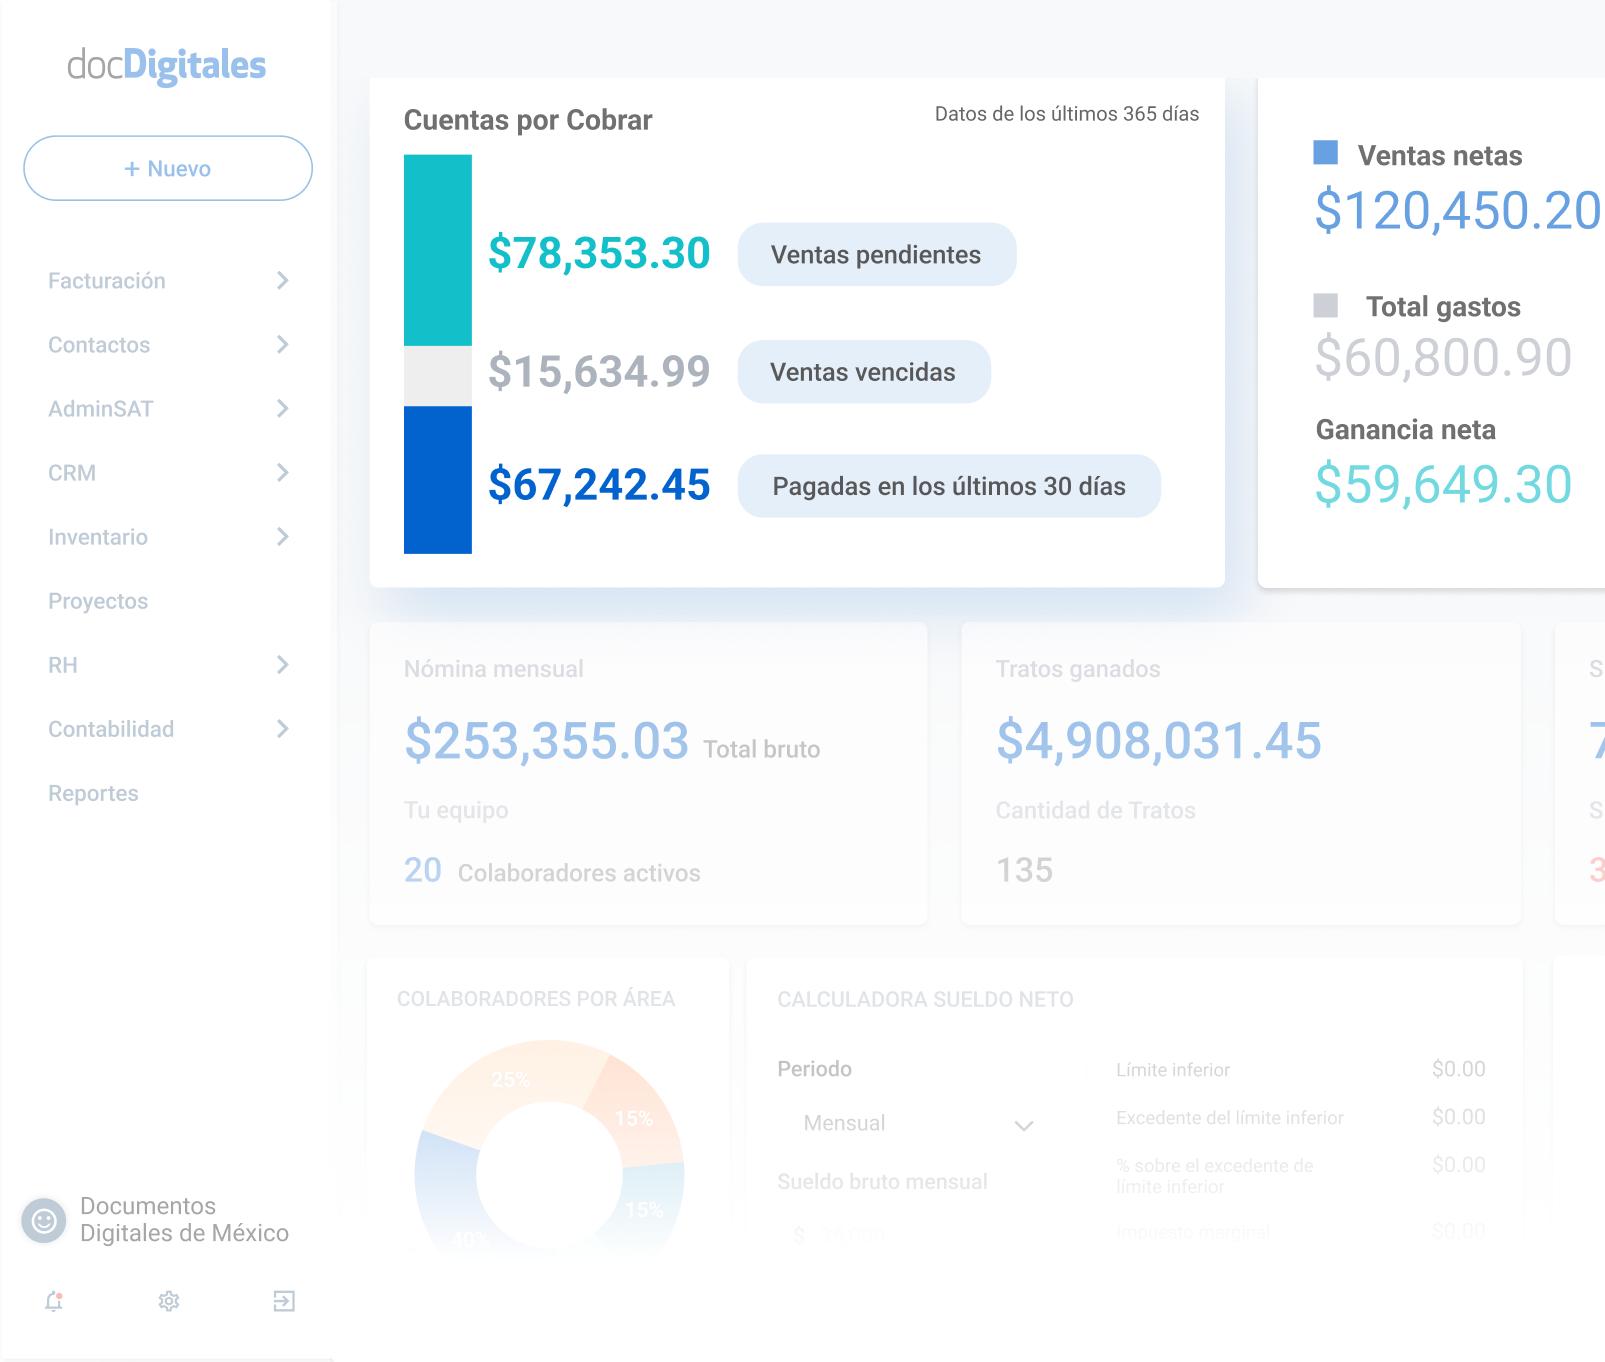Click the Ventas vencidas pill
1605x1362 pixels.
coord(864,372)
